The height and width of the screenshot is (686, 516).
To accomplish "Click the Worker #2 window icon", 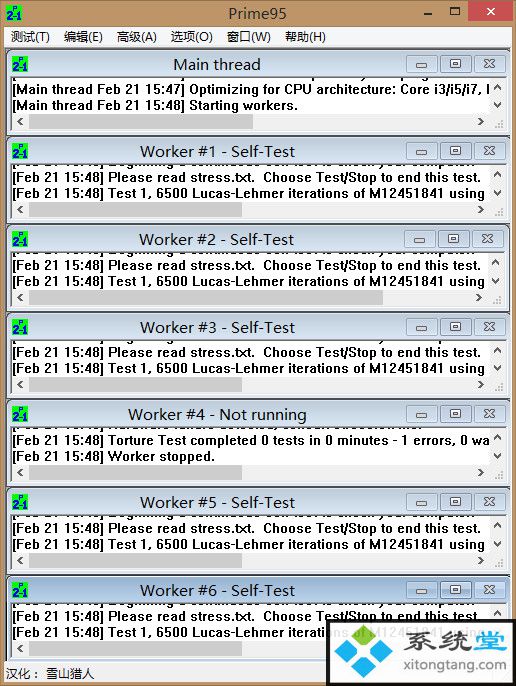I will (20, 239).
